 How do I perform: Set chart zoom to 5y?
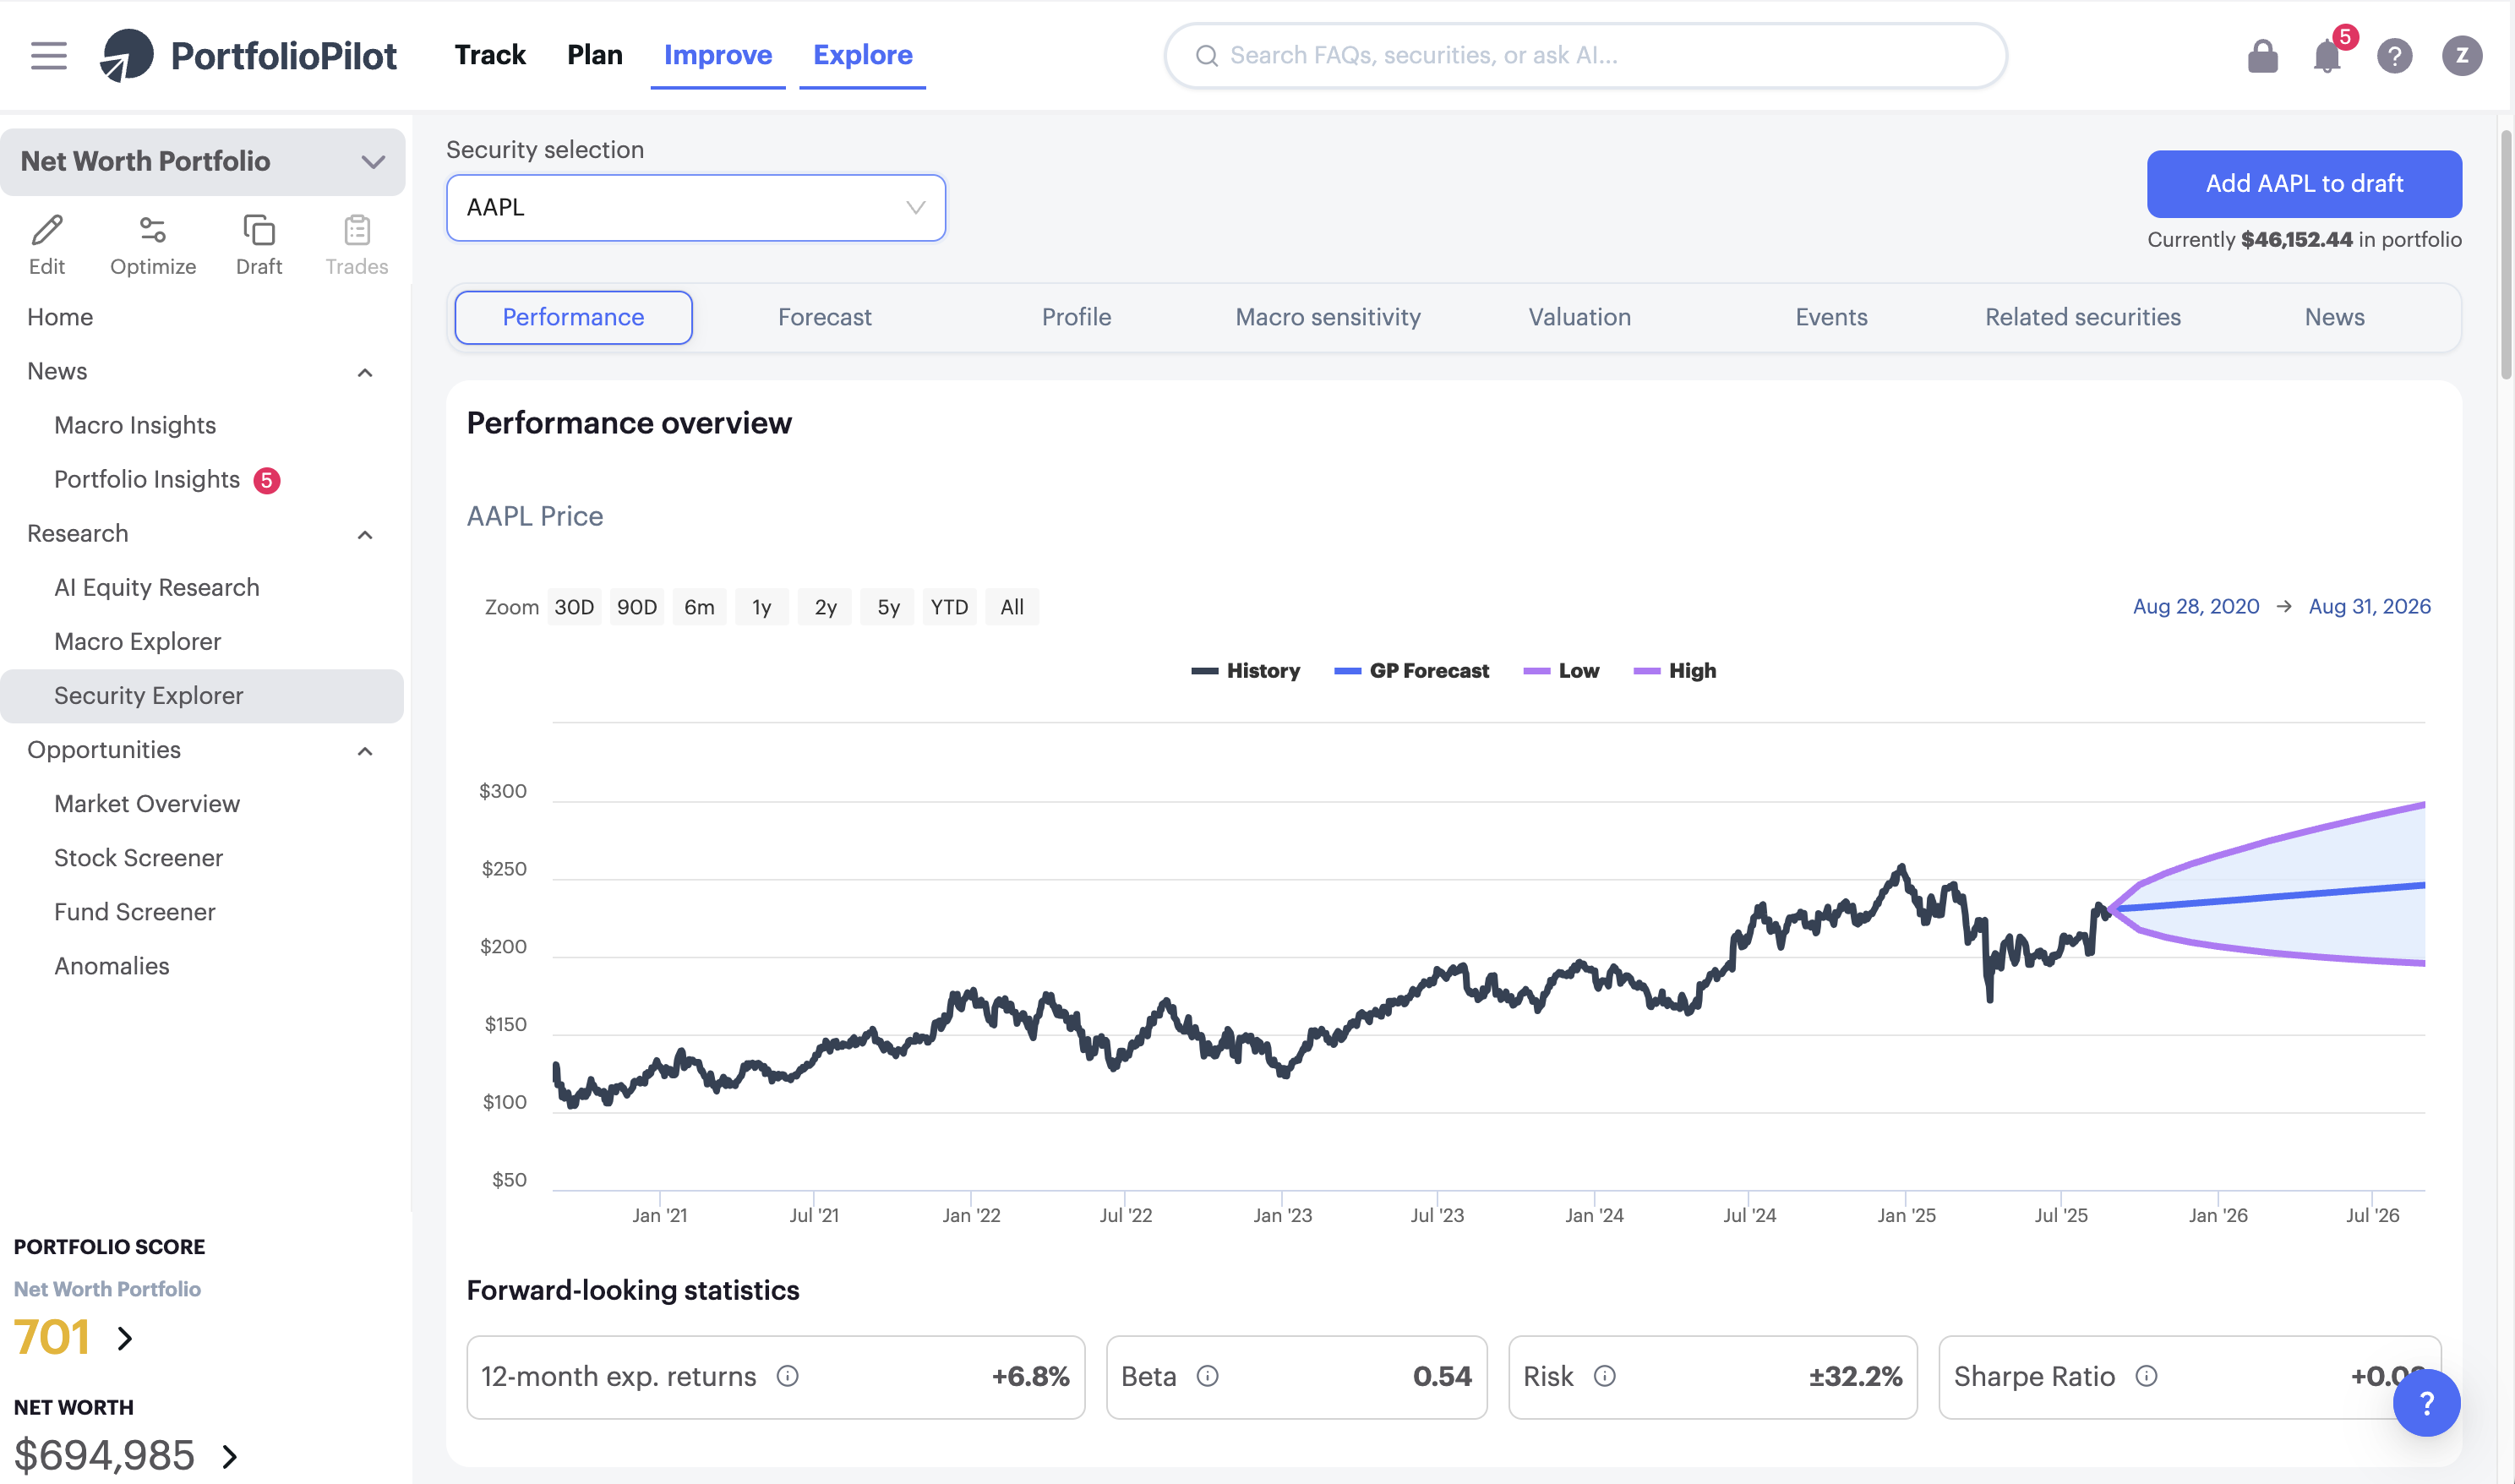[x=888, y=607]
